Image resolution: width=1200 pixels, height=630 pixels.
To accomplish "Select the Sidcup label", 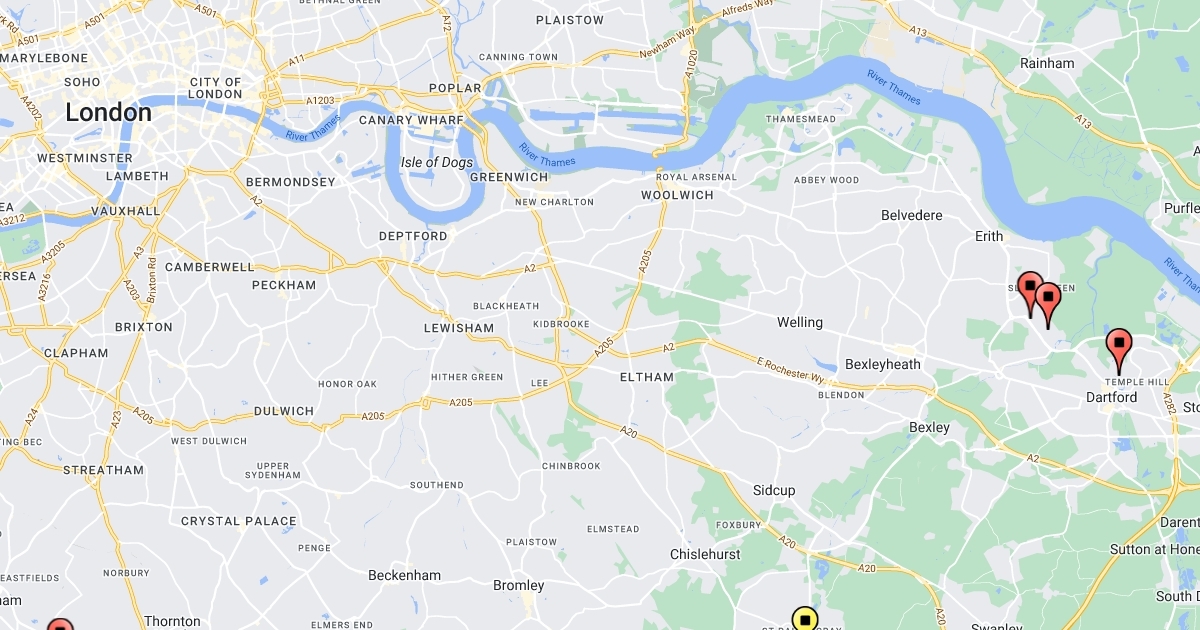I will pyautogui.click(x=774, y=490).
